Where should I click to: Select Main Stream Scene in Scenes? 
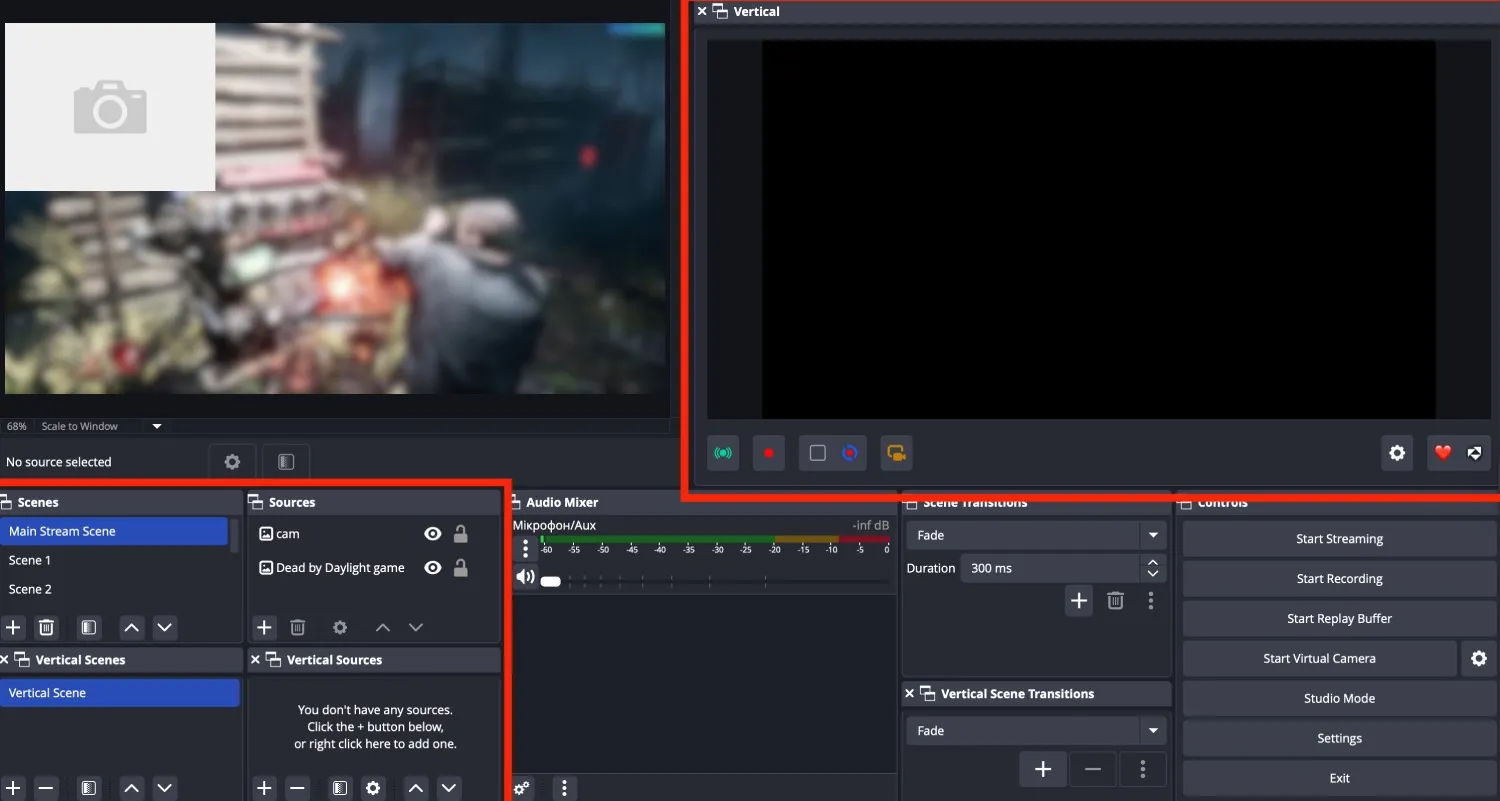click(115, 531)
